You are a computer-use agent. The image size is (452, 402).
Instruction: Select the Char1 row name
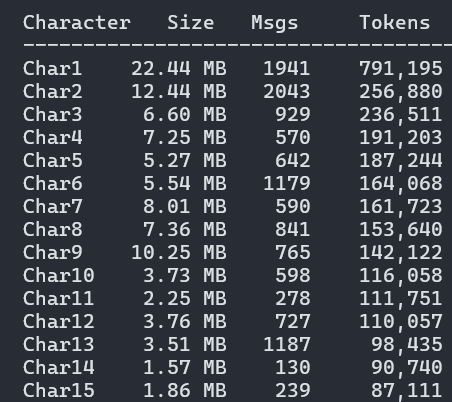(52, 68)
